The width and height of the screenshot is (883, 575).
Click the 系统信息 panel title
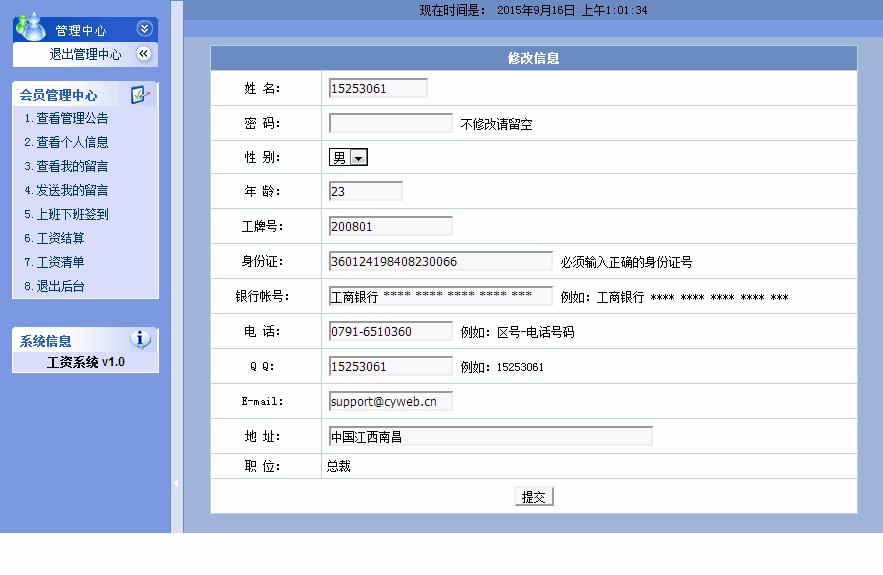46,341
